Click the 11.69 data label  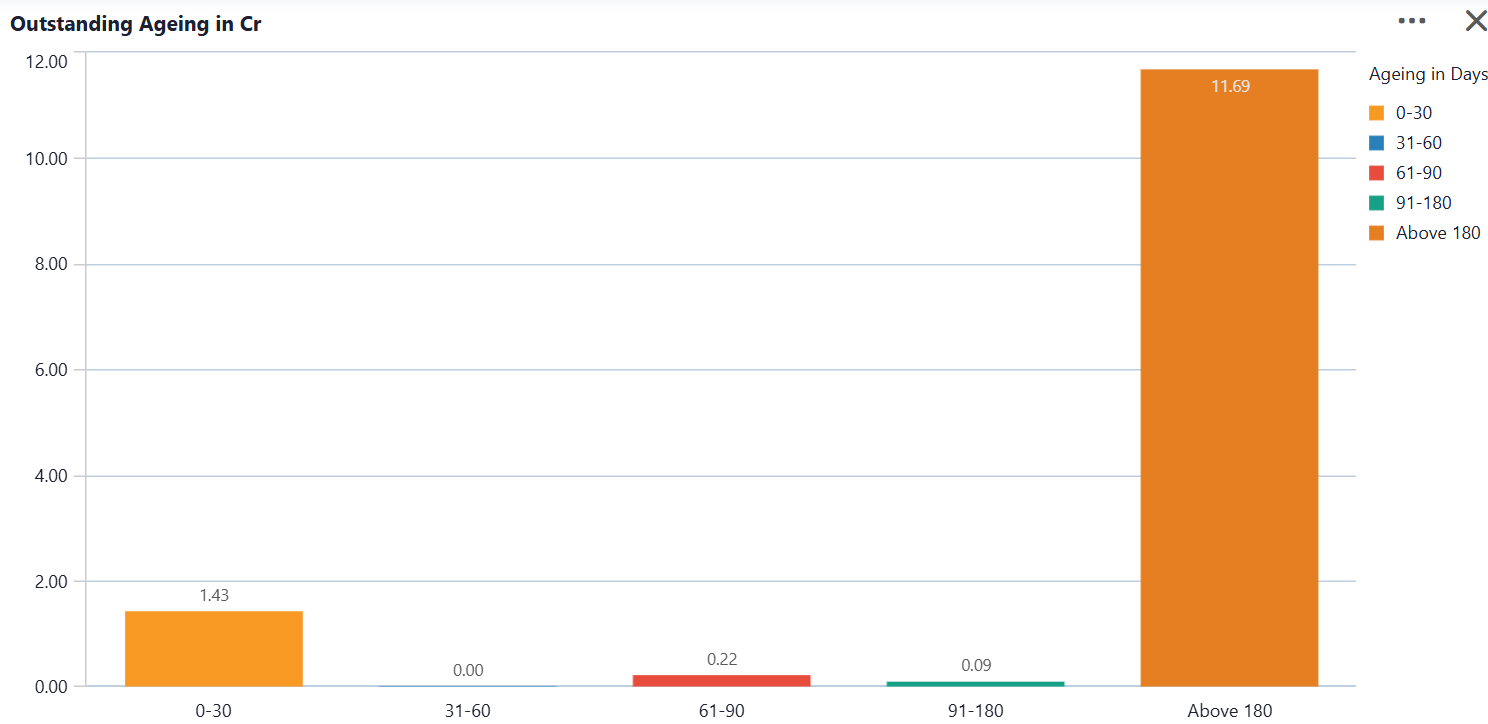point(1230,86)
